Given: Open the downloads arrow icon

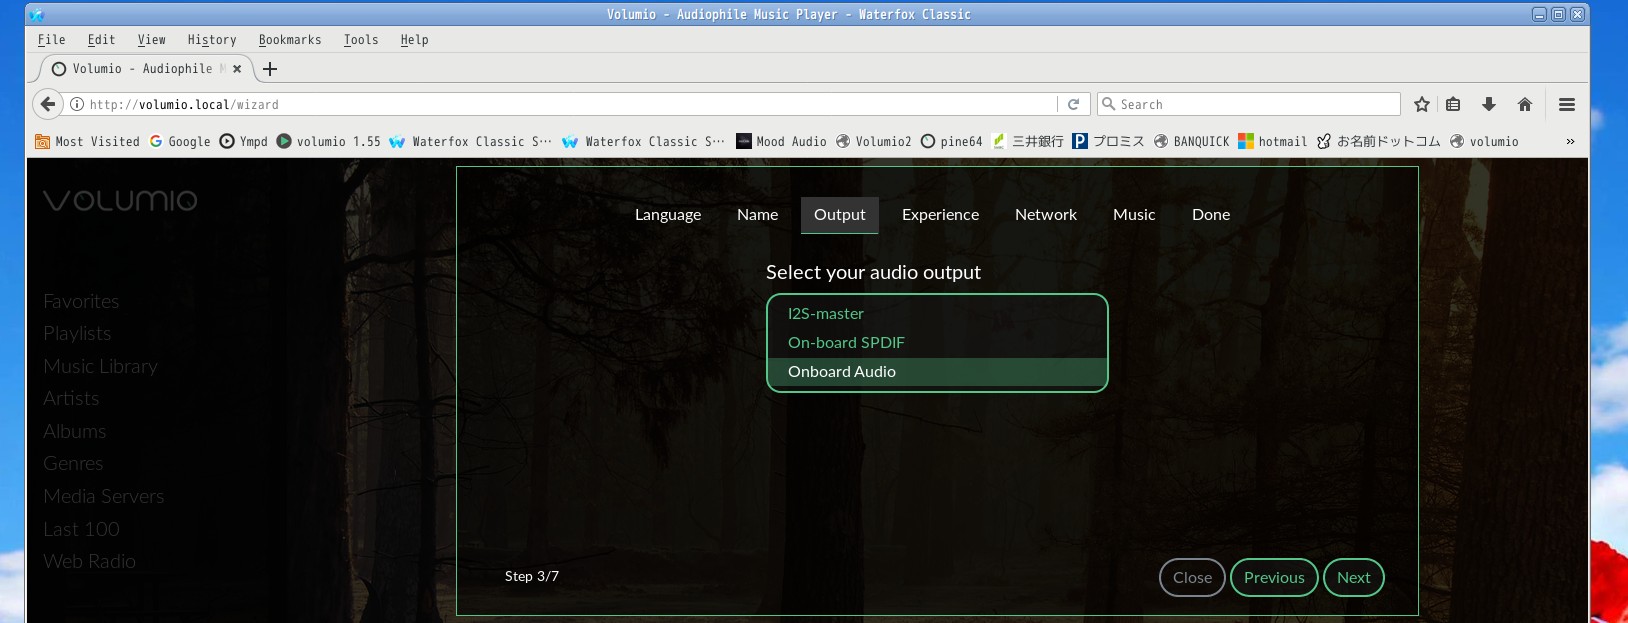Looking at the screenshot, I should (x=1488, y=104).
